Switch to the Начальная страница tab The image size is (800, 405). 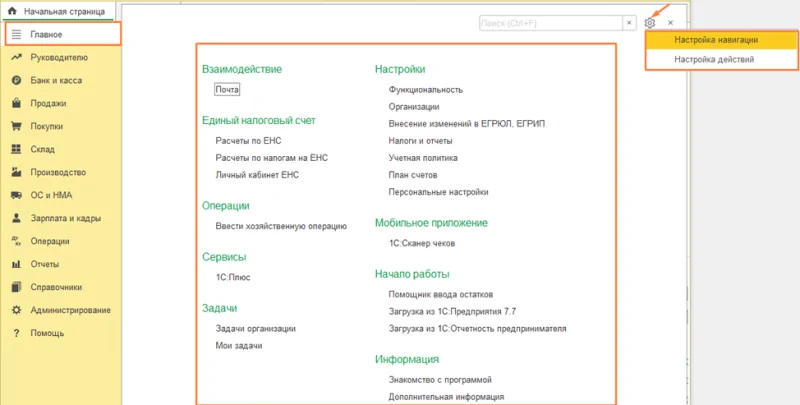[58, 11]
